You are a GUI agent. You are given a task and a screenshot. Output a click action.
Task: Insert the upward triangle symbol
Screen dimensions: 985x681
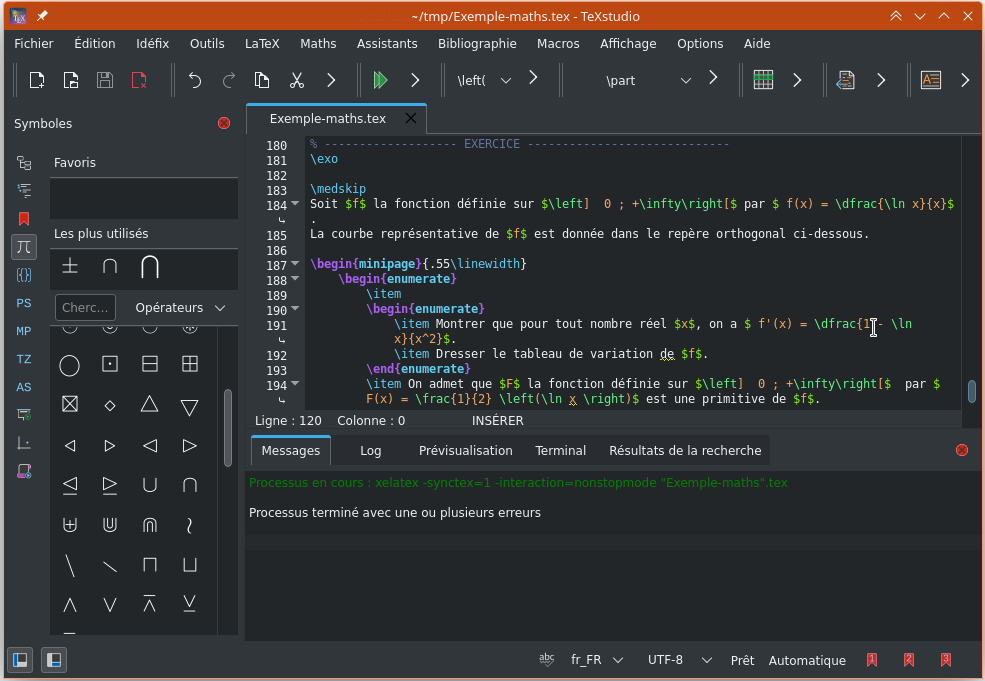click(x=150, y=404)
